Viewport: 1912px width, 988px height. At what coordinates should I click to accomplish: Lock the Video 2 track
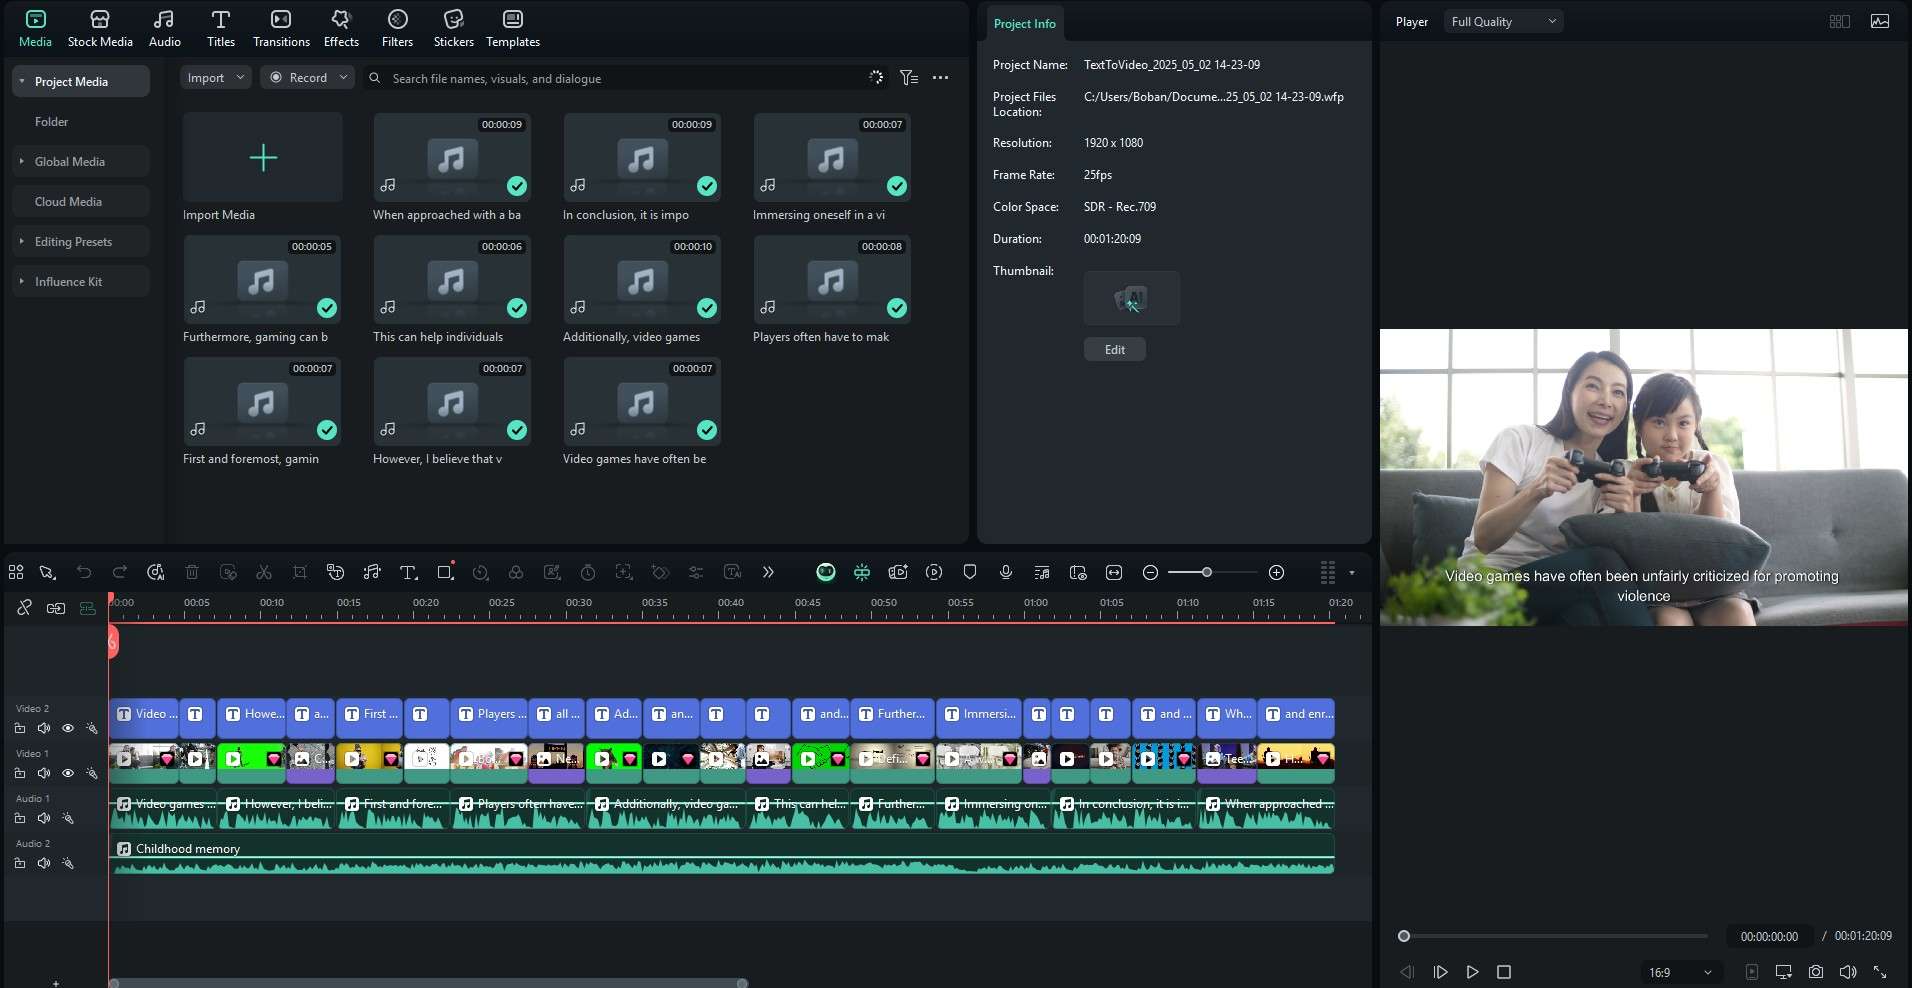pos(20,728)
